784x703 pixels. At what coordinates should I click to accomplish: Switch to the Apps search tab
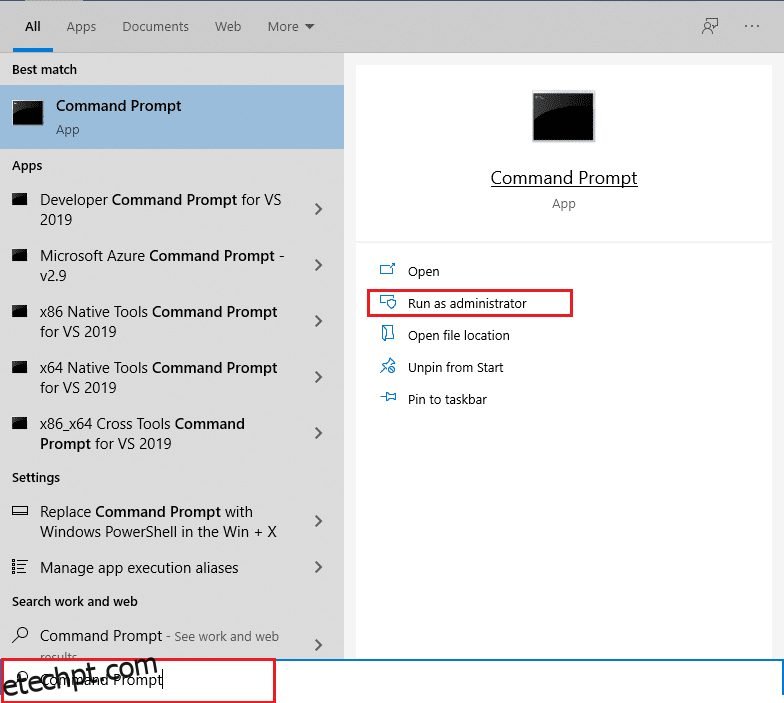click(x=81, y=26)
